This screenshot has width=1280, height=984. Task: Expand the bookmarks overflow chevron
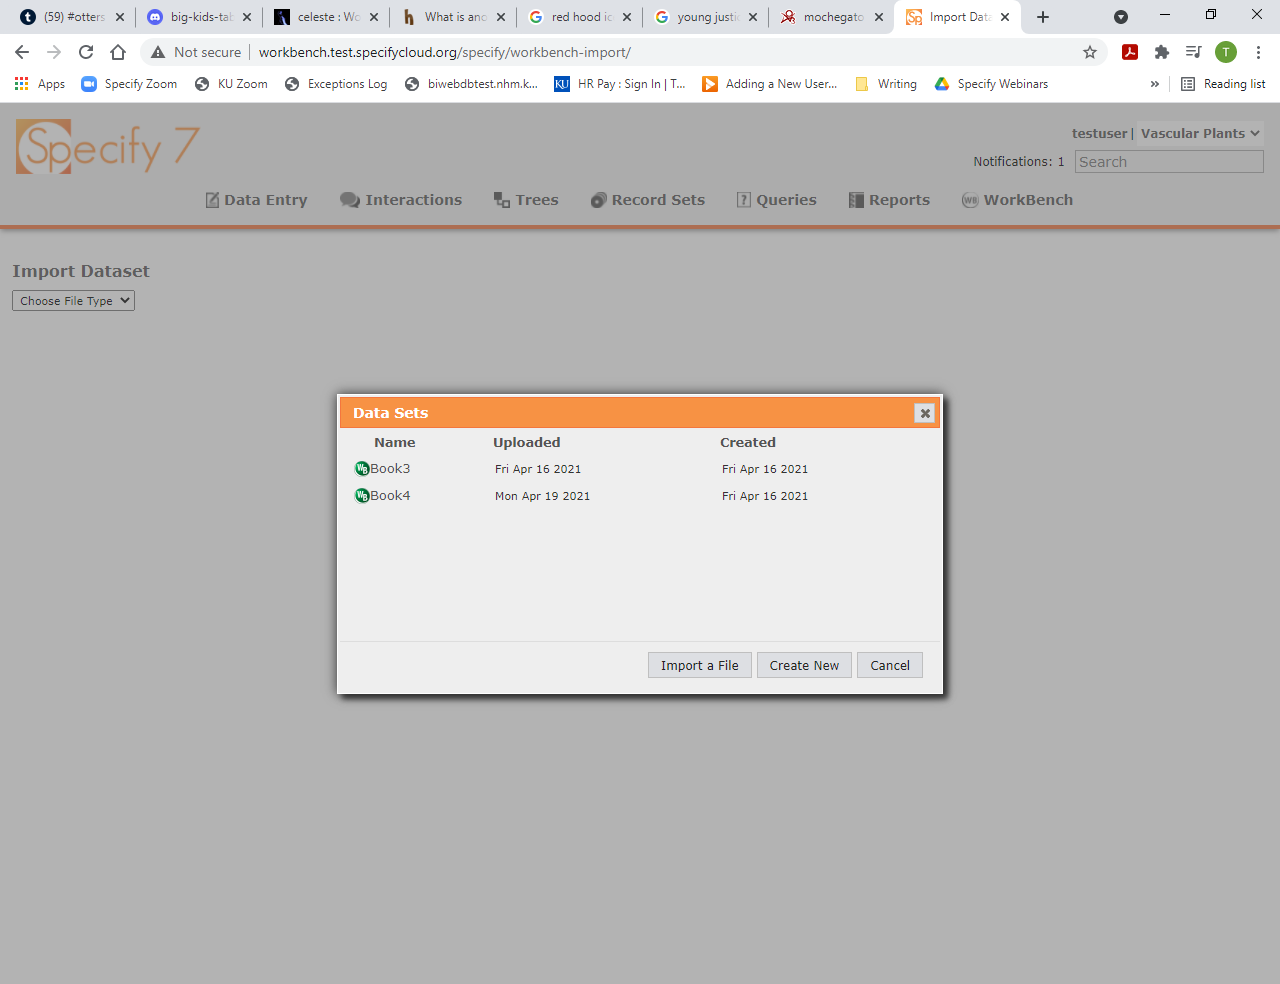[x=1155, y=84]
